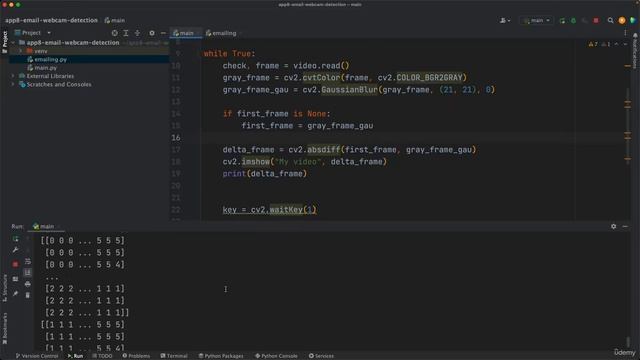Select opened file locate target icon
Image resolution: width=640 pixels, height=360 pixels.
click(115, 33)
